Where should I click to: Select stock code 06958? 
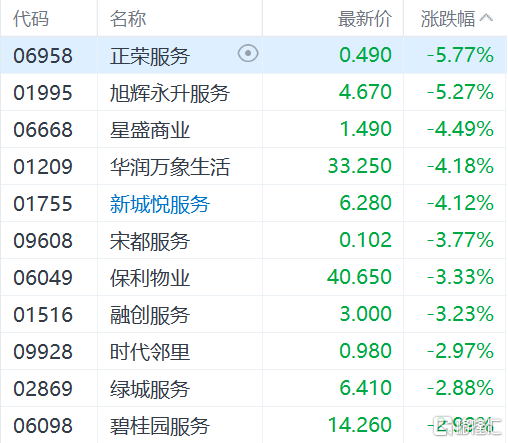(43, 55)
